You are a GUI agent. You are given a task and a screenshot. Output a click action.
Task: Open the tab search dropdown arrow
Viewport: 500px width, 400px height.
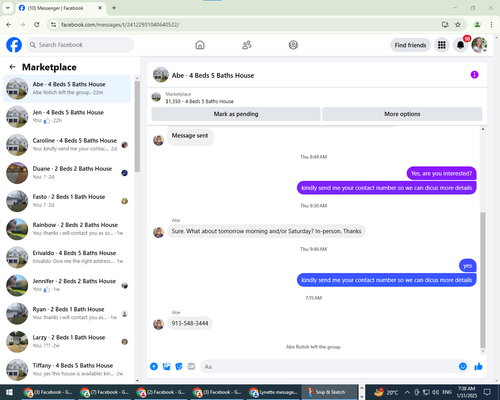click(x=8, y=8)
